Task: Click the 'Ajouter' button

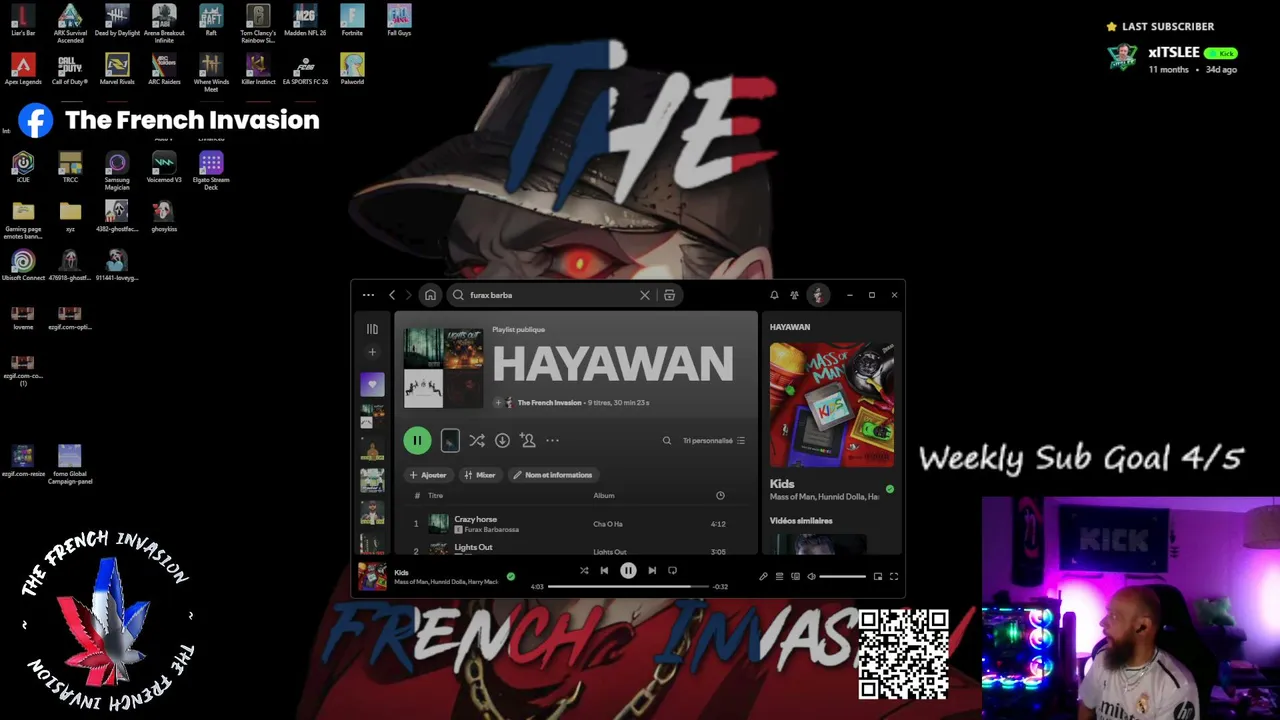Action: point(428,475)
